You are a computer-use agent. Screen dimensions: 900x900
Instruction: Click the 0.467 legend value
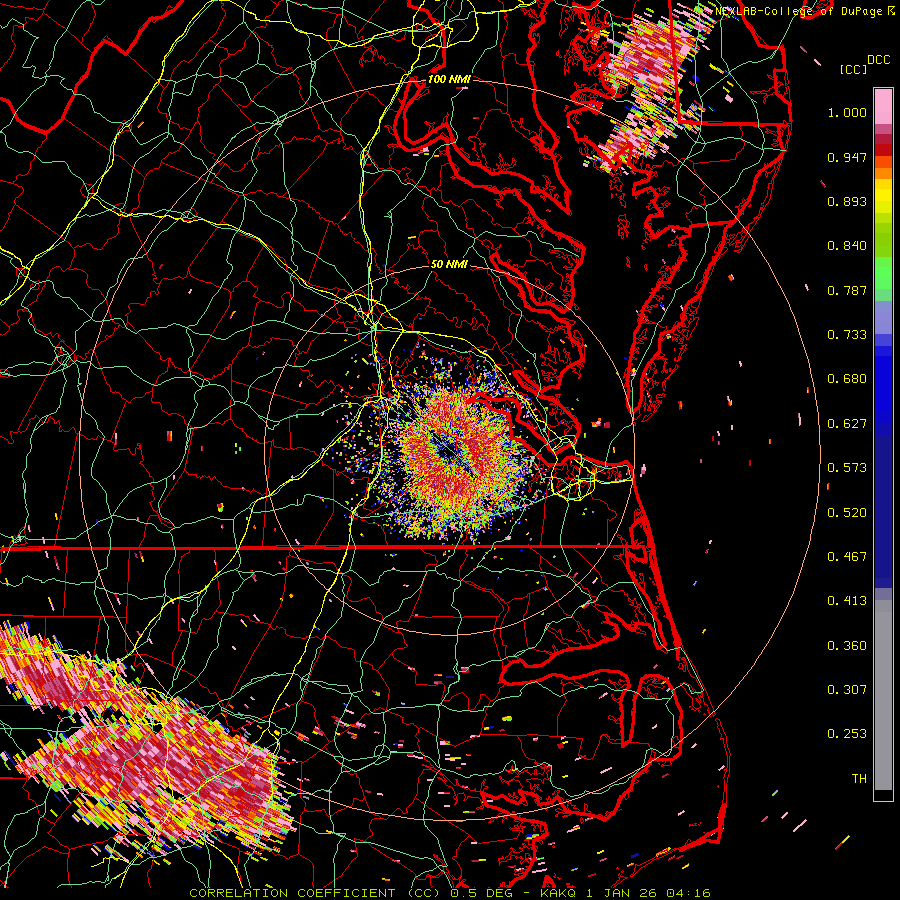(x=847, y=557)
